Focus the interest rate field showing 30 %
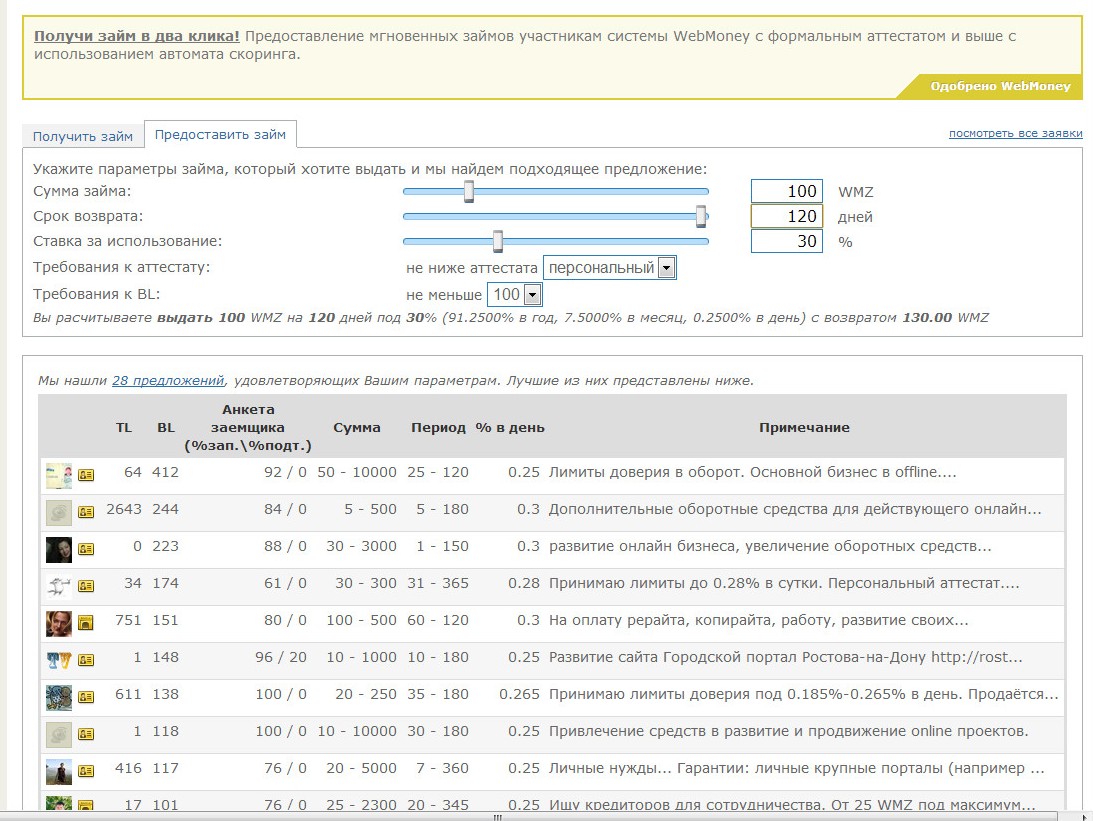 [786, 242]
